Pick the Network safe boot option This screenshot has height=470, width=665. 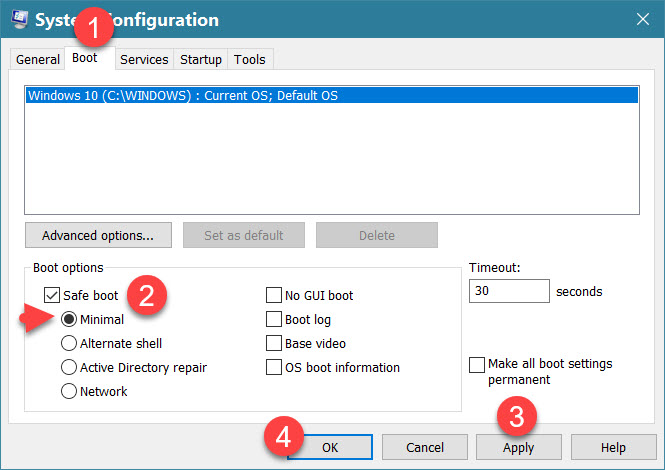[69, 391]
